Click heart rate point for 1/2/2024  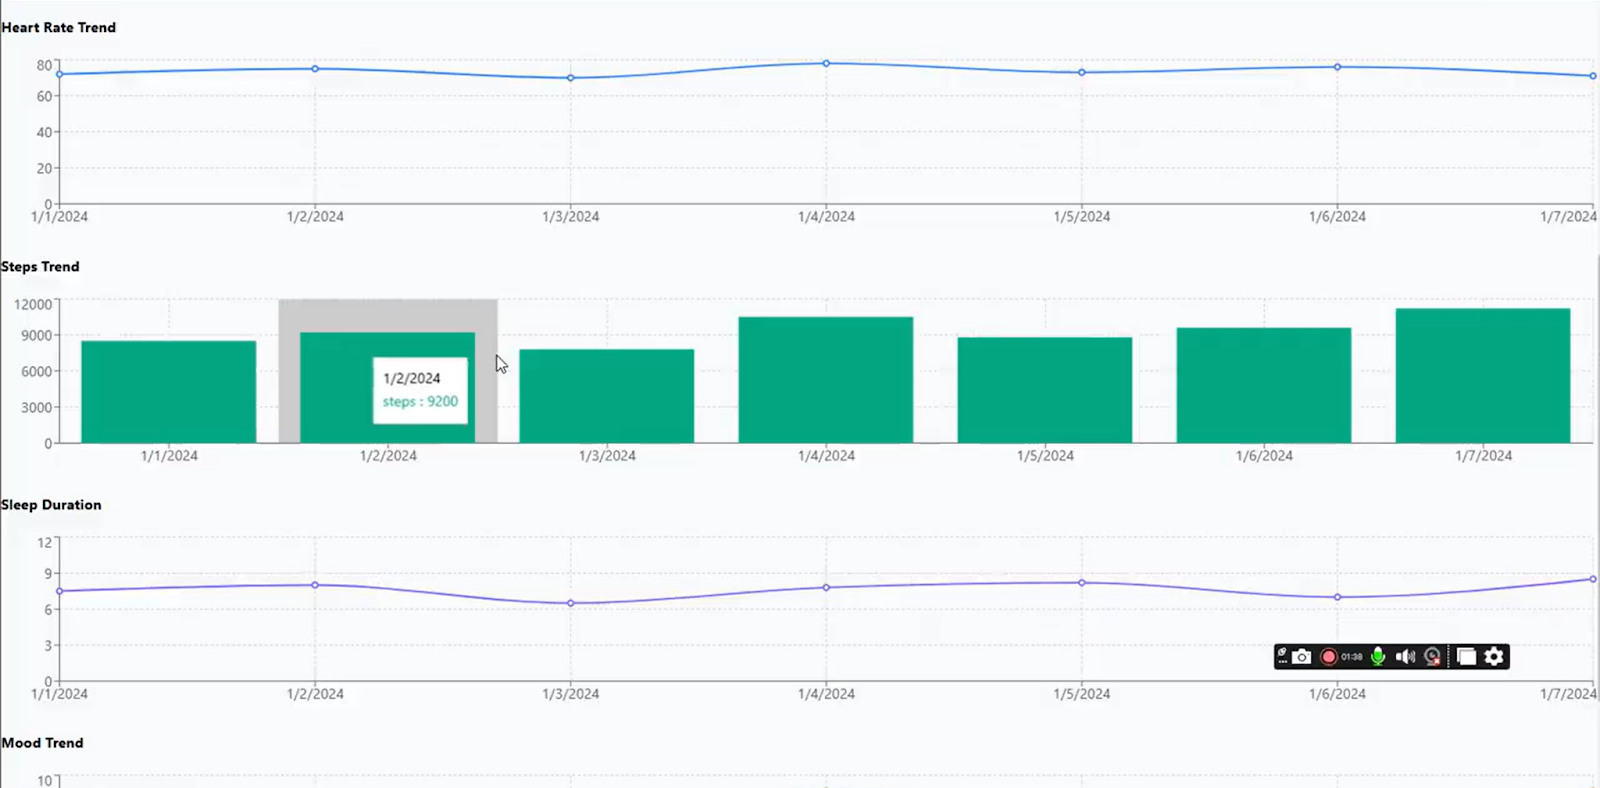coord(315,69)
